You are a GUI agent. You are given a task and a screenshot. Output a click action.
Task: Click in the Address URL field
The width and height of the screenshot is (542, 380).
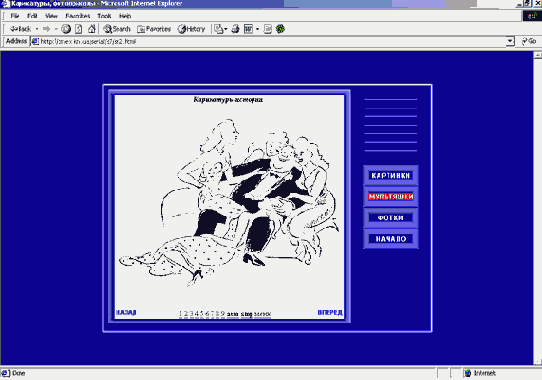tap(269, 41)
